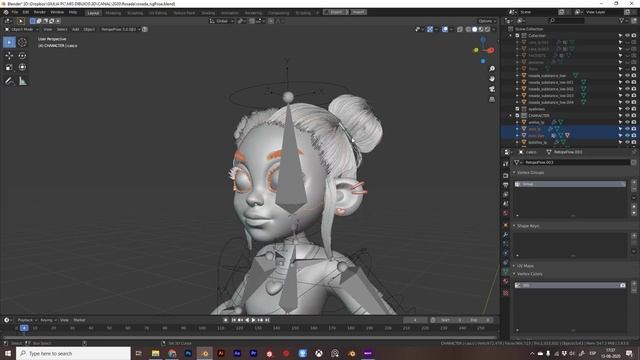Viewport: 640px width, 360px height.
Task: Select the Scale tool
Action: 9,67
